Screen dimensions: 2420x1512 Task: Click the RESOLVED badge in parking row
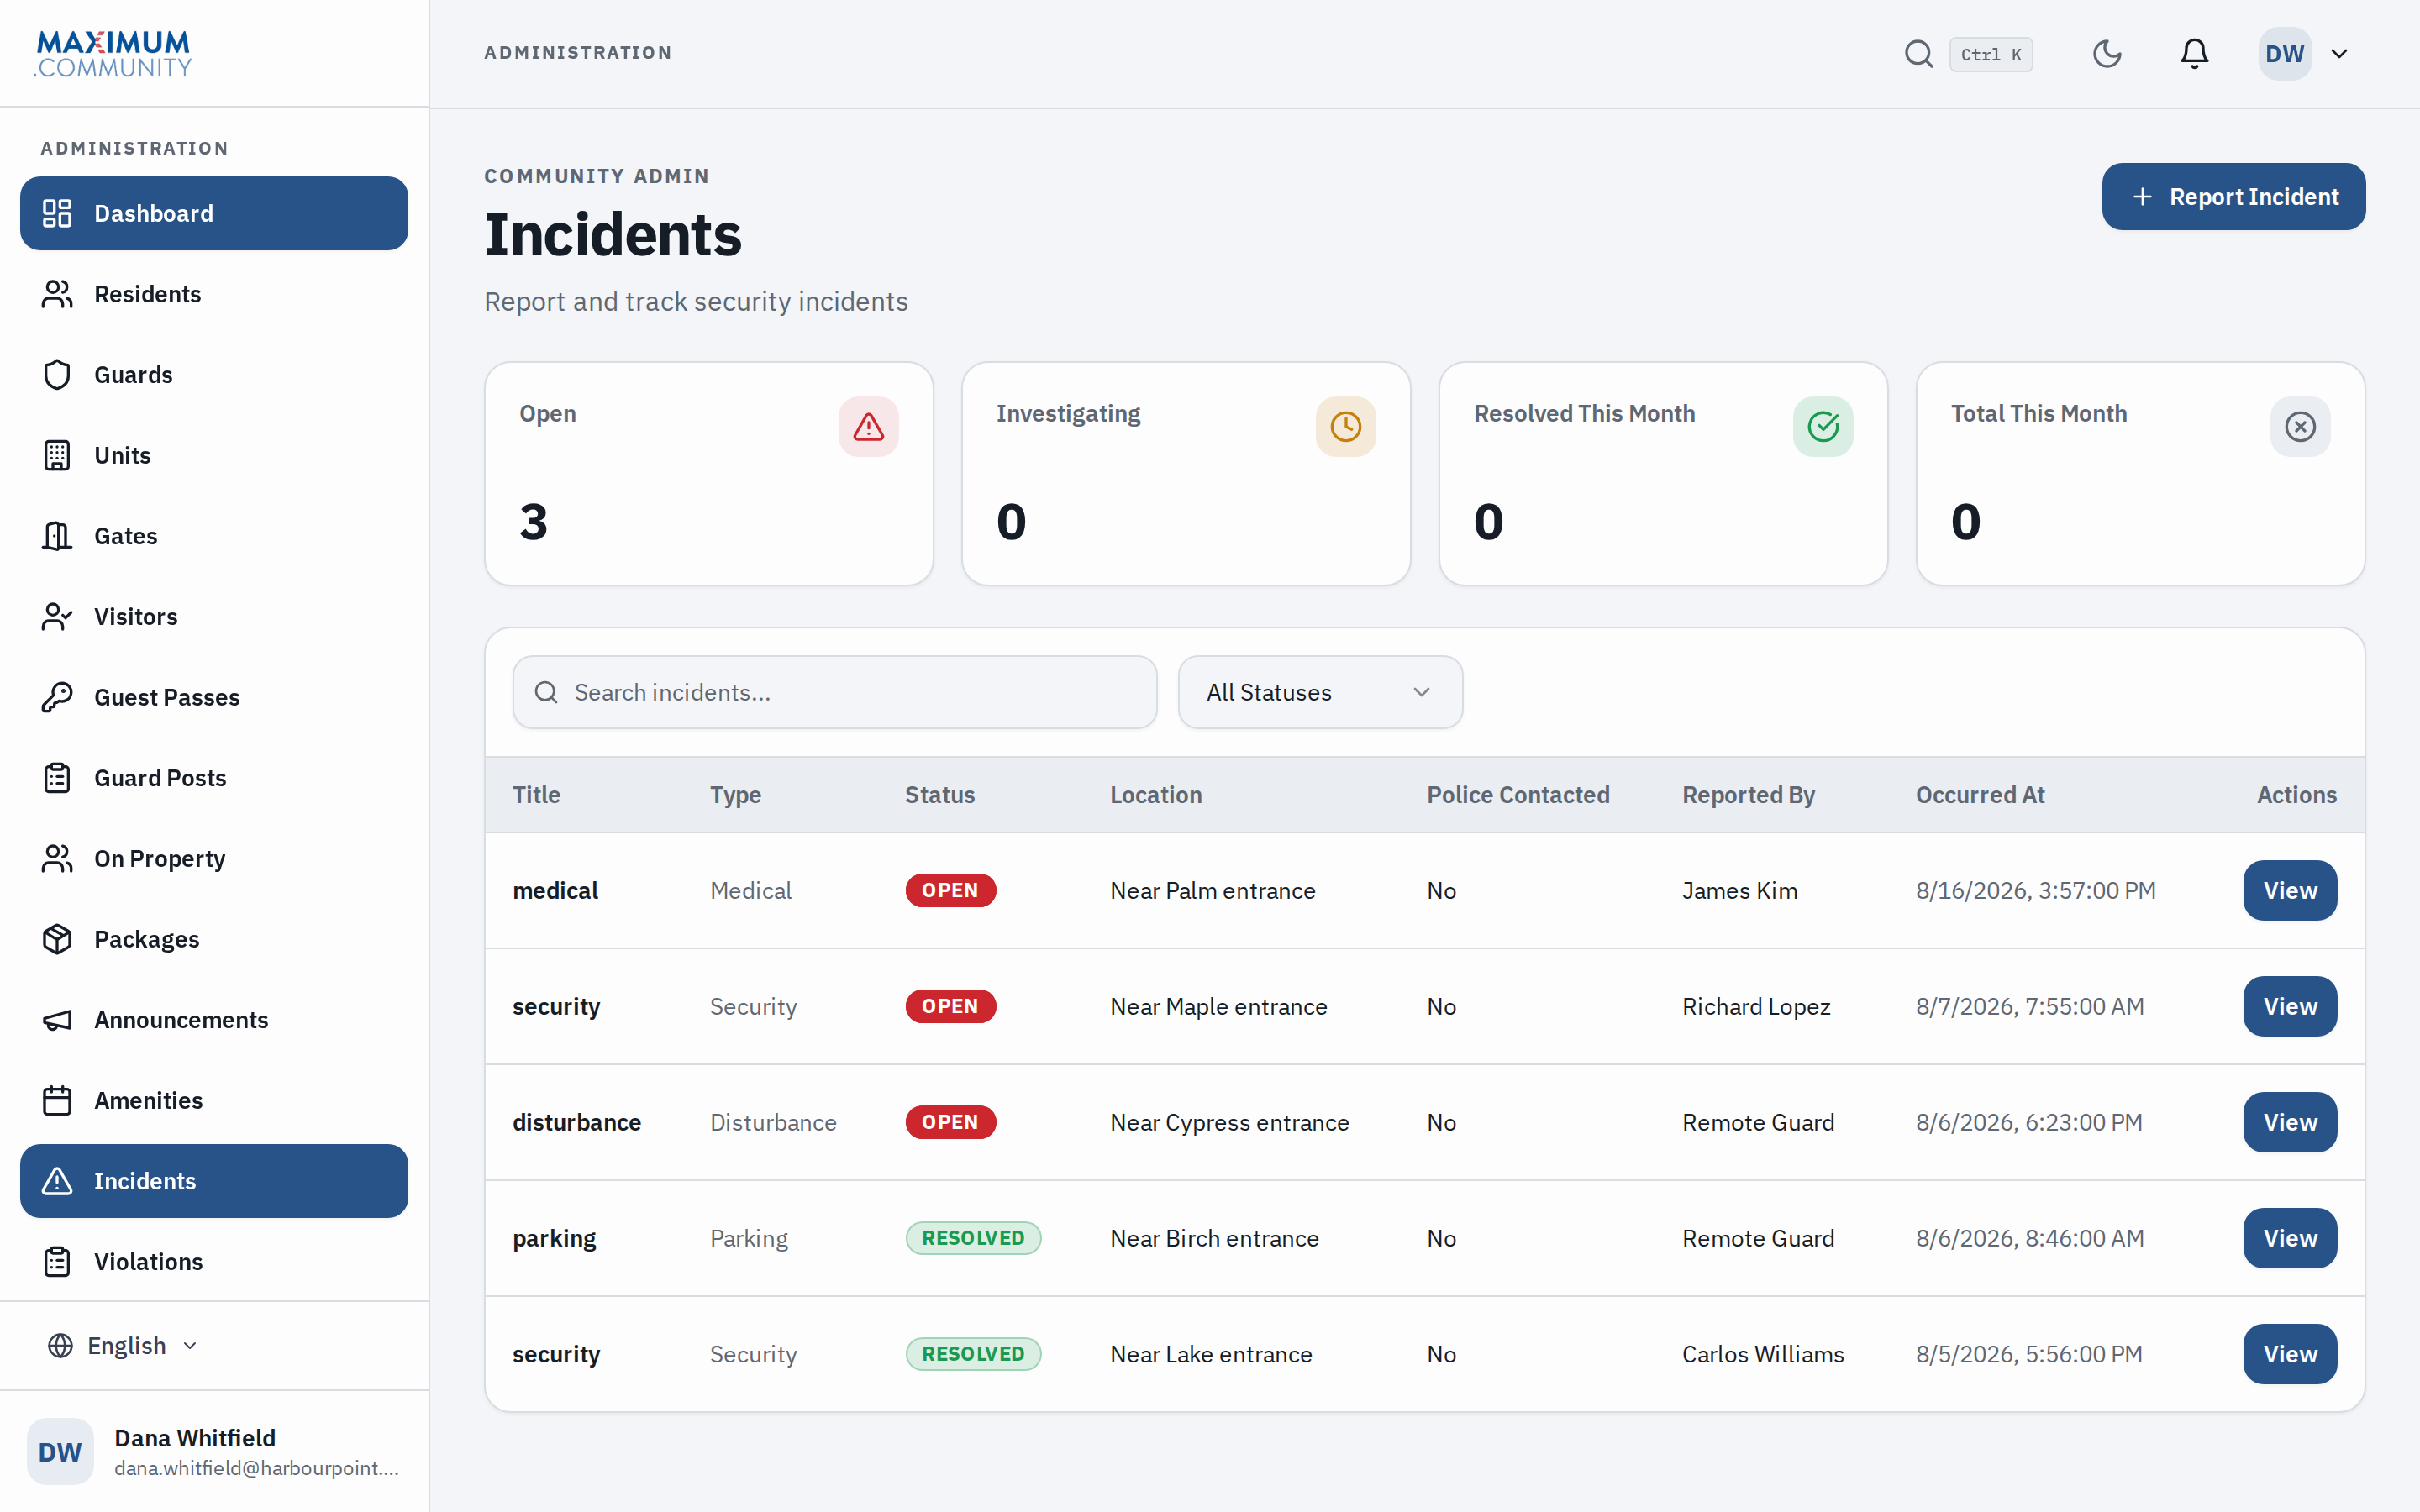[973, 1238]
